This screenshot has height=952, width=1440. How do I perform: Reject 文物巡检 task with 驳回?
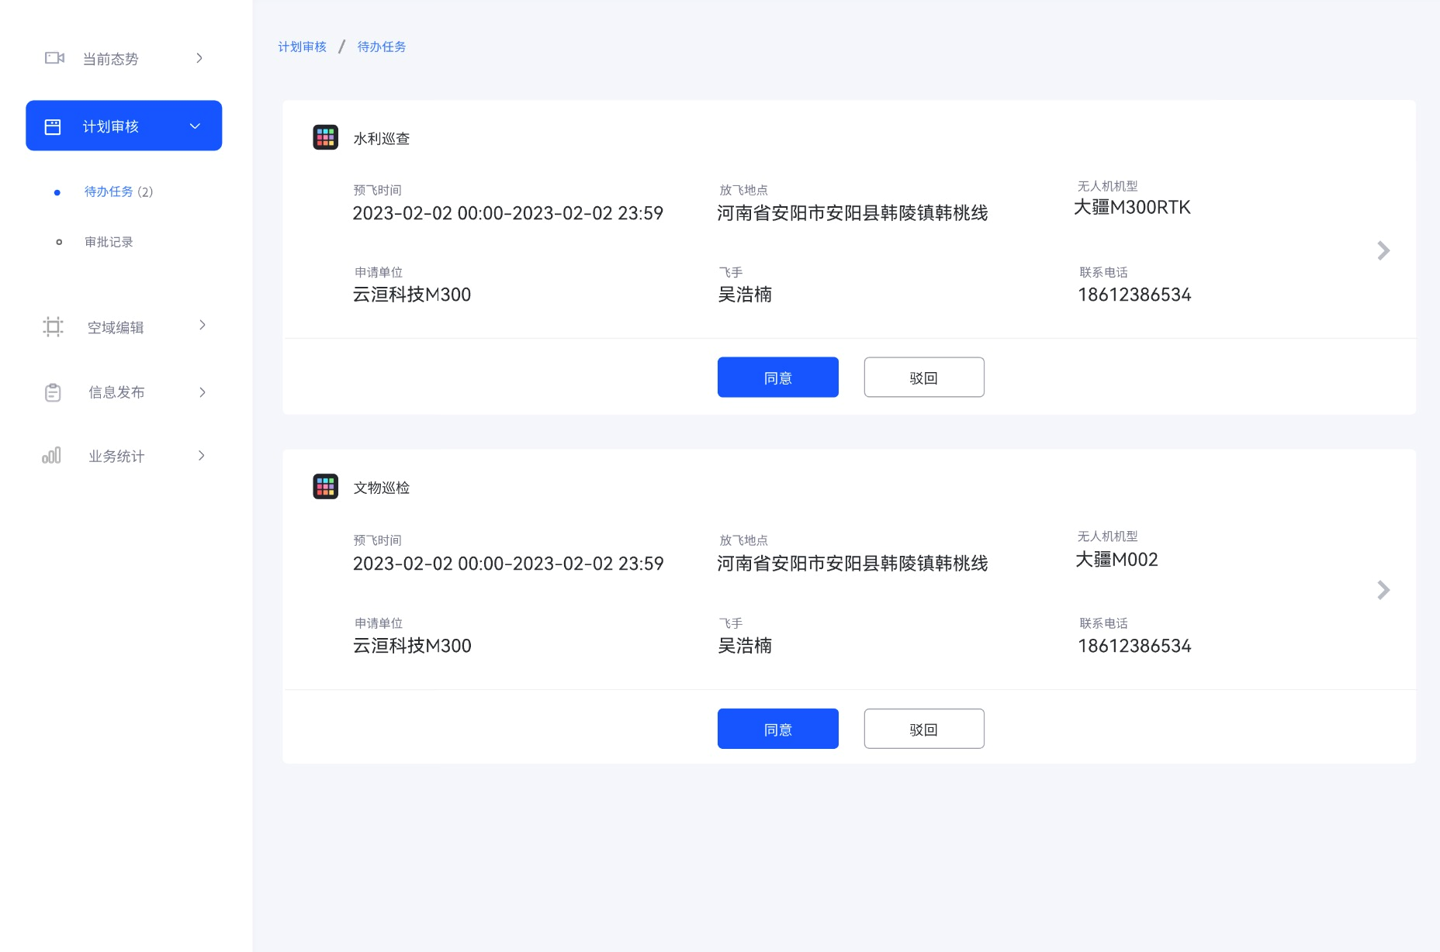(923, 729)
